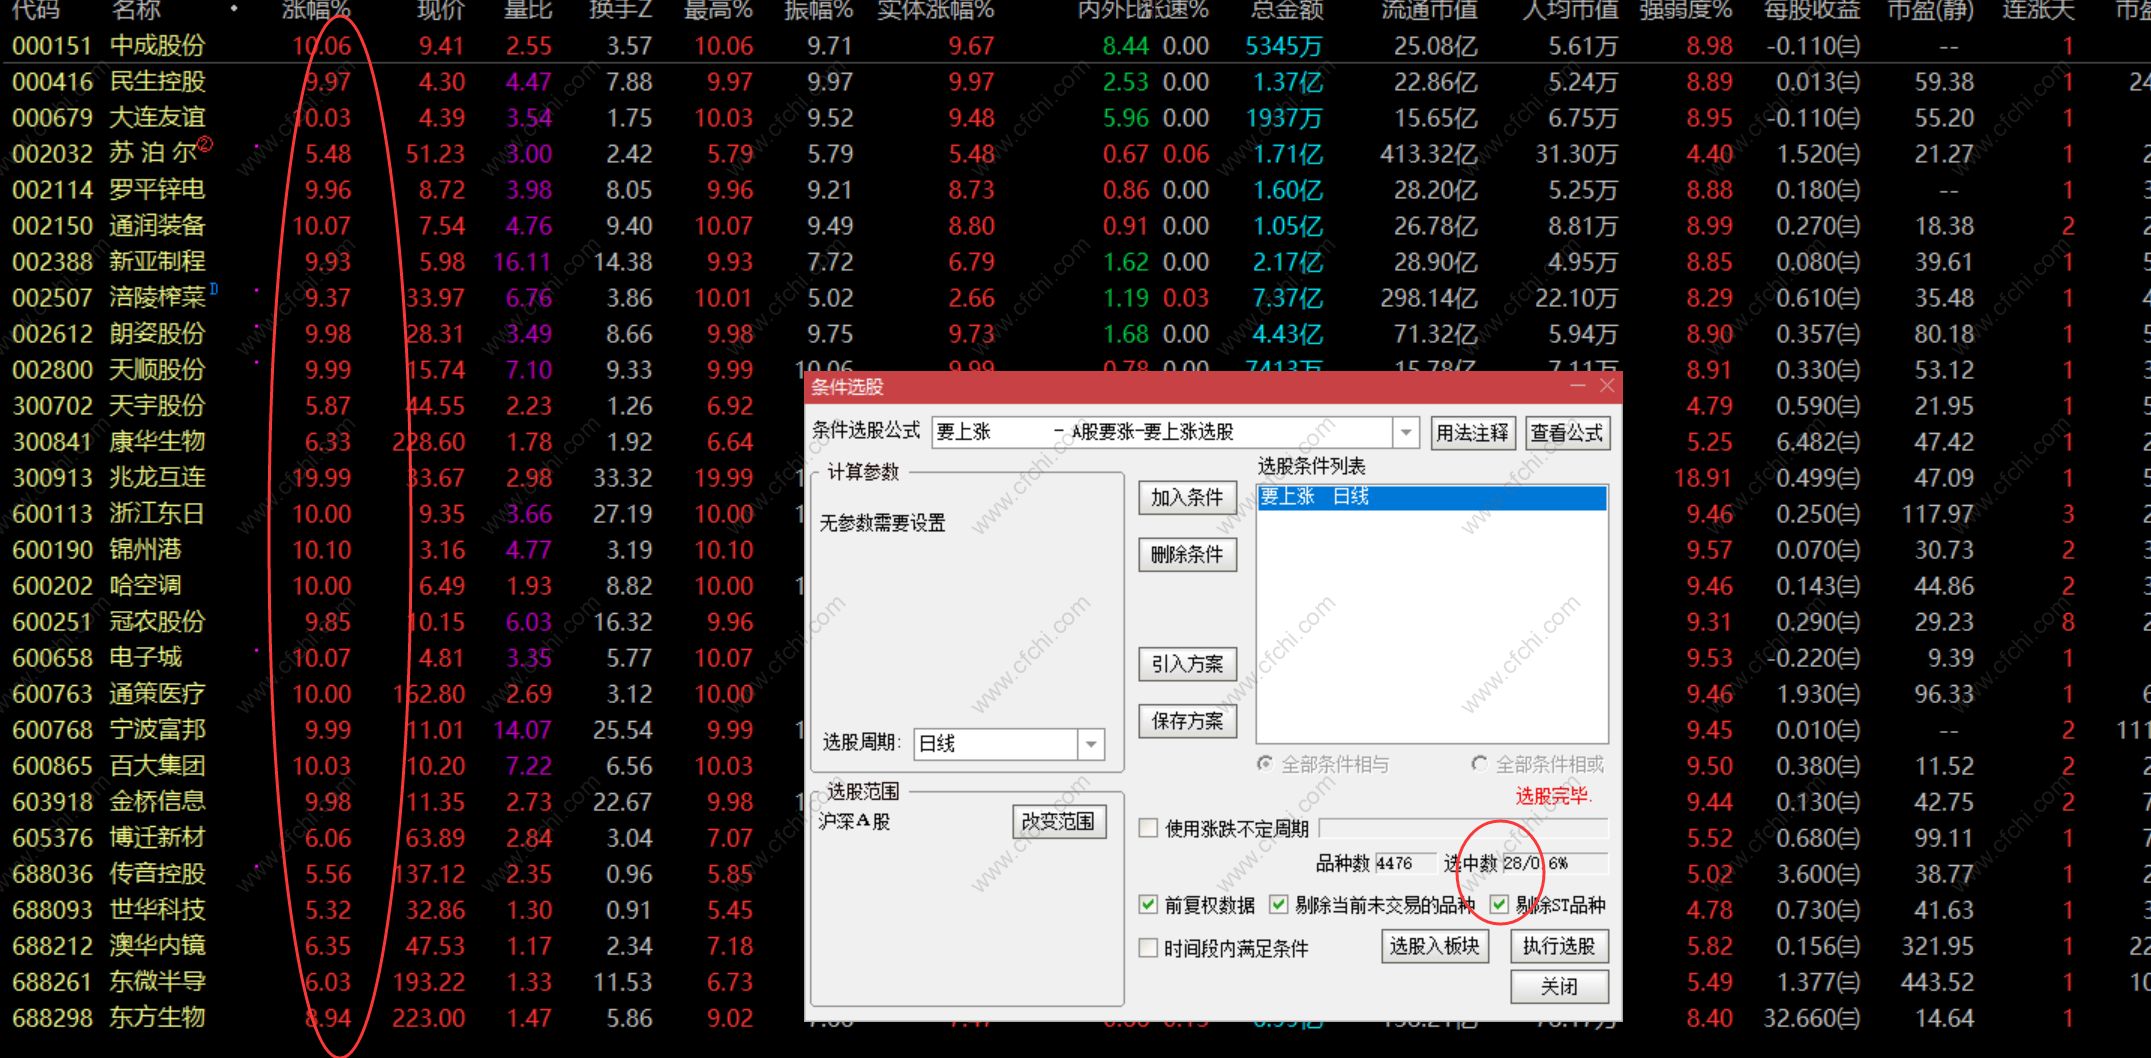This screenshot has height=1058, width=2151.
Task: Select the 600202 哈空调 row
Action: click(x=400, y=586)
